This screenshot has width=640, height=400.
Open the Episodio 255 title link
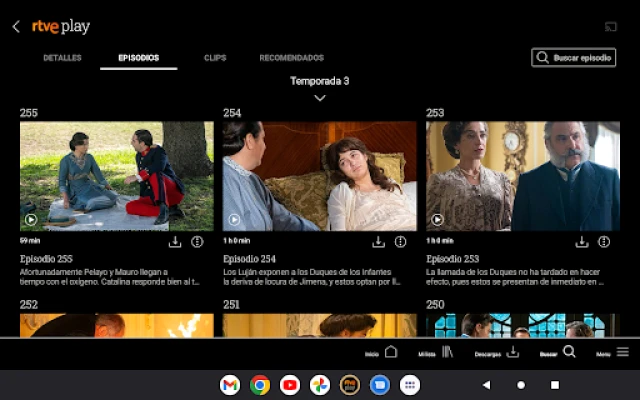coord(46,259)
